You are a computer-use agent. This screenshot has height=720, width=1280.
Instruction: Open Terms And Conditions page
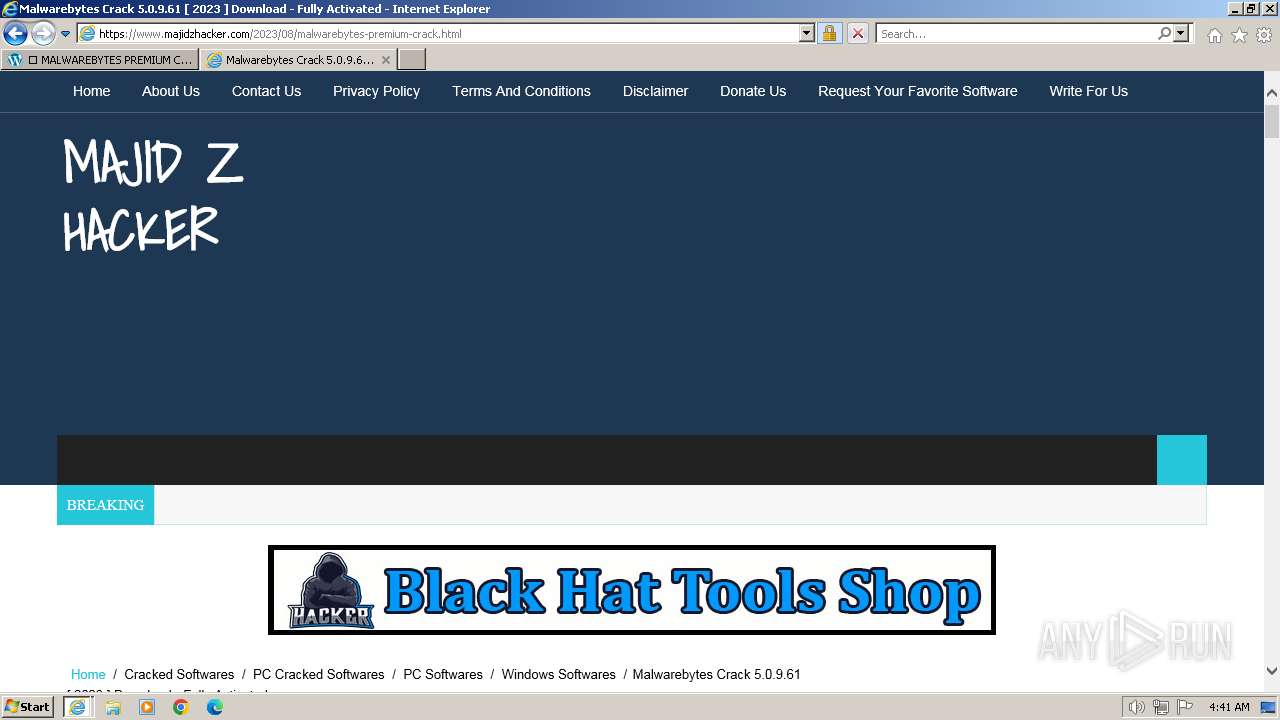[x=521, y=91]
